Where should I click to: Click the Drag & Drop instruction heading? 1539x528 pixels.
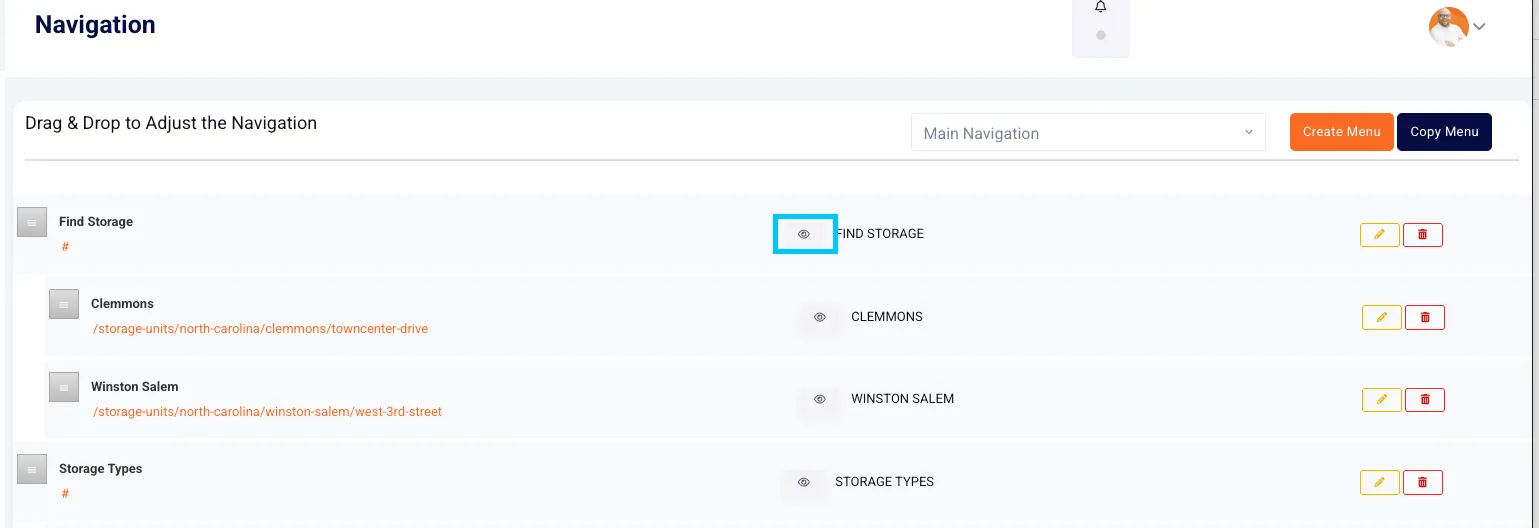[171, 124]
